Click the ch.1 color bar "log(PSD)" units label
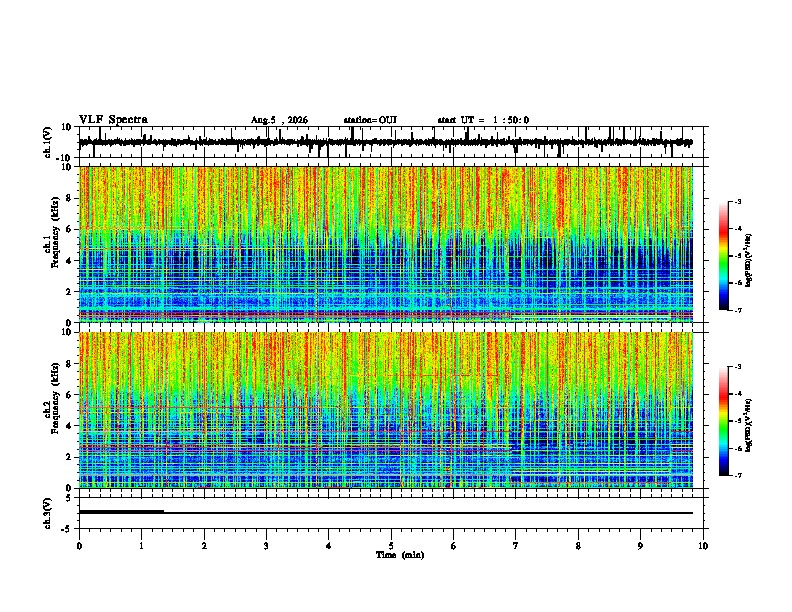 pyautogui.click(x=748, y=260)
